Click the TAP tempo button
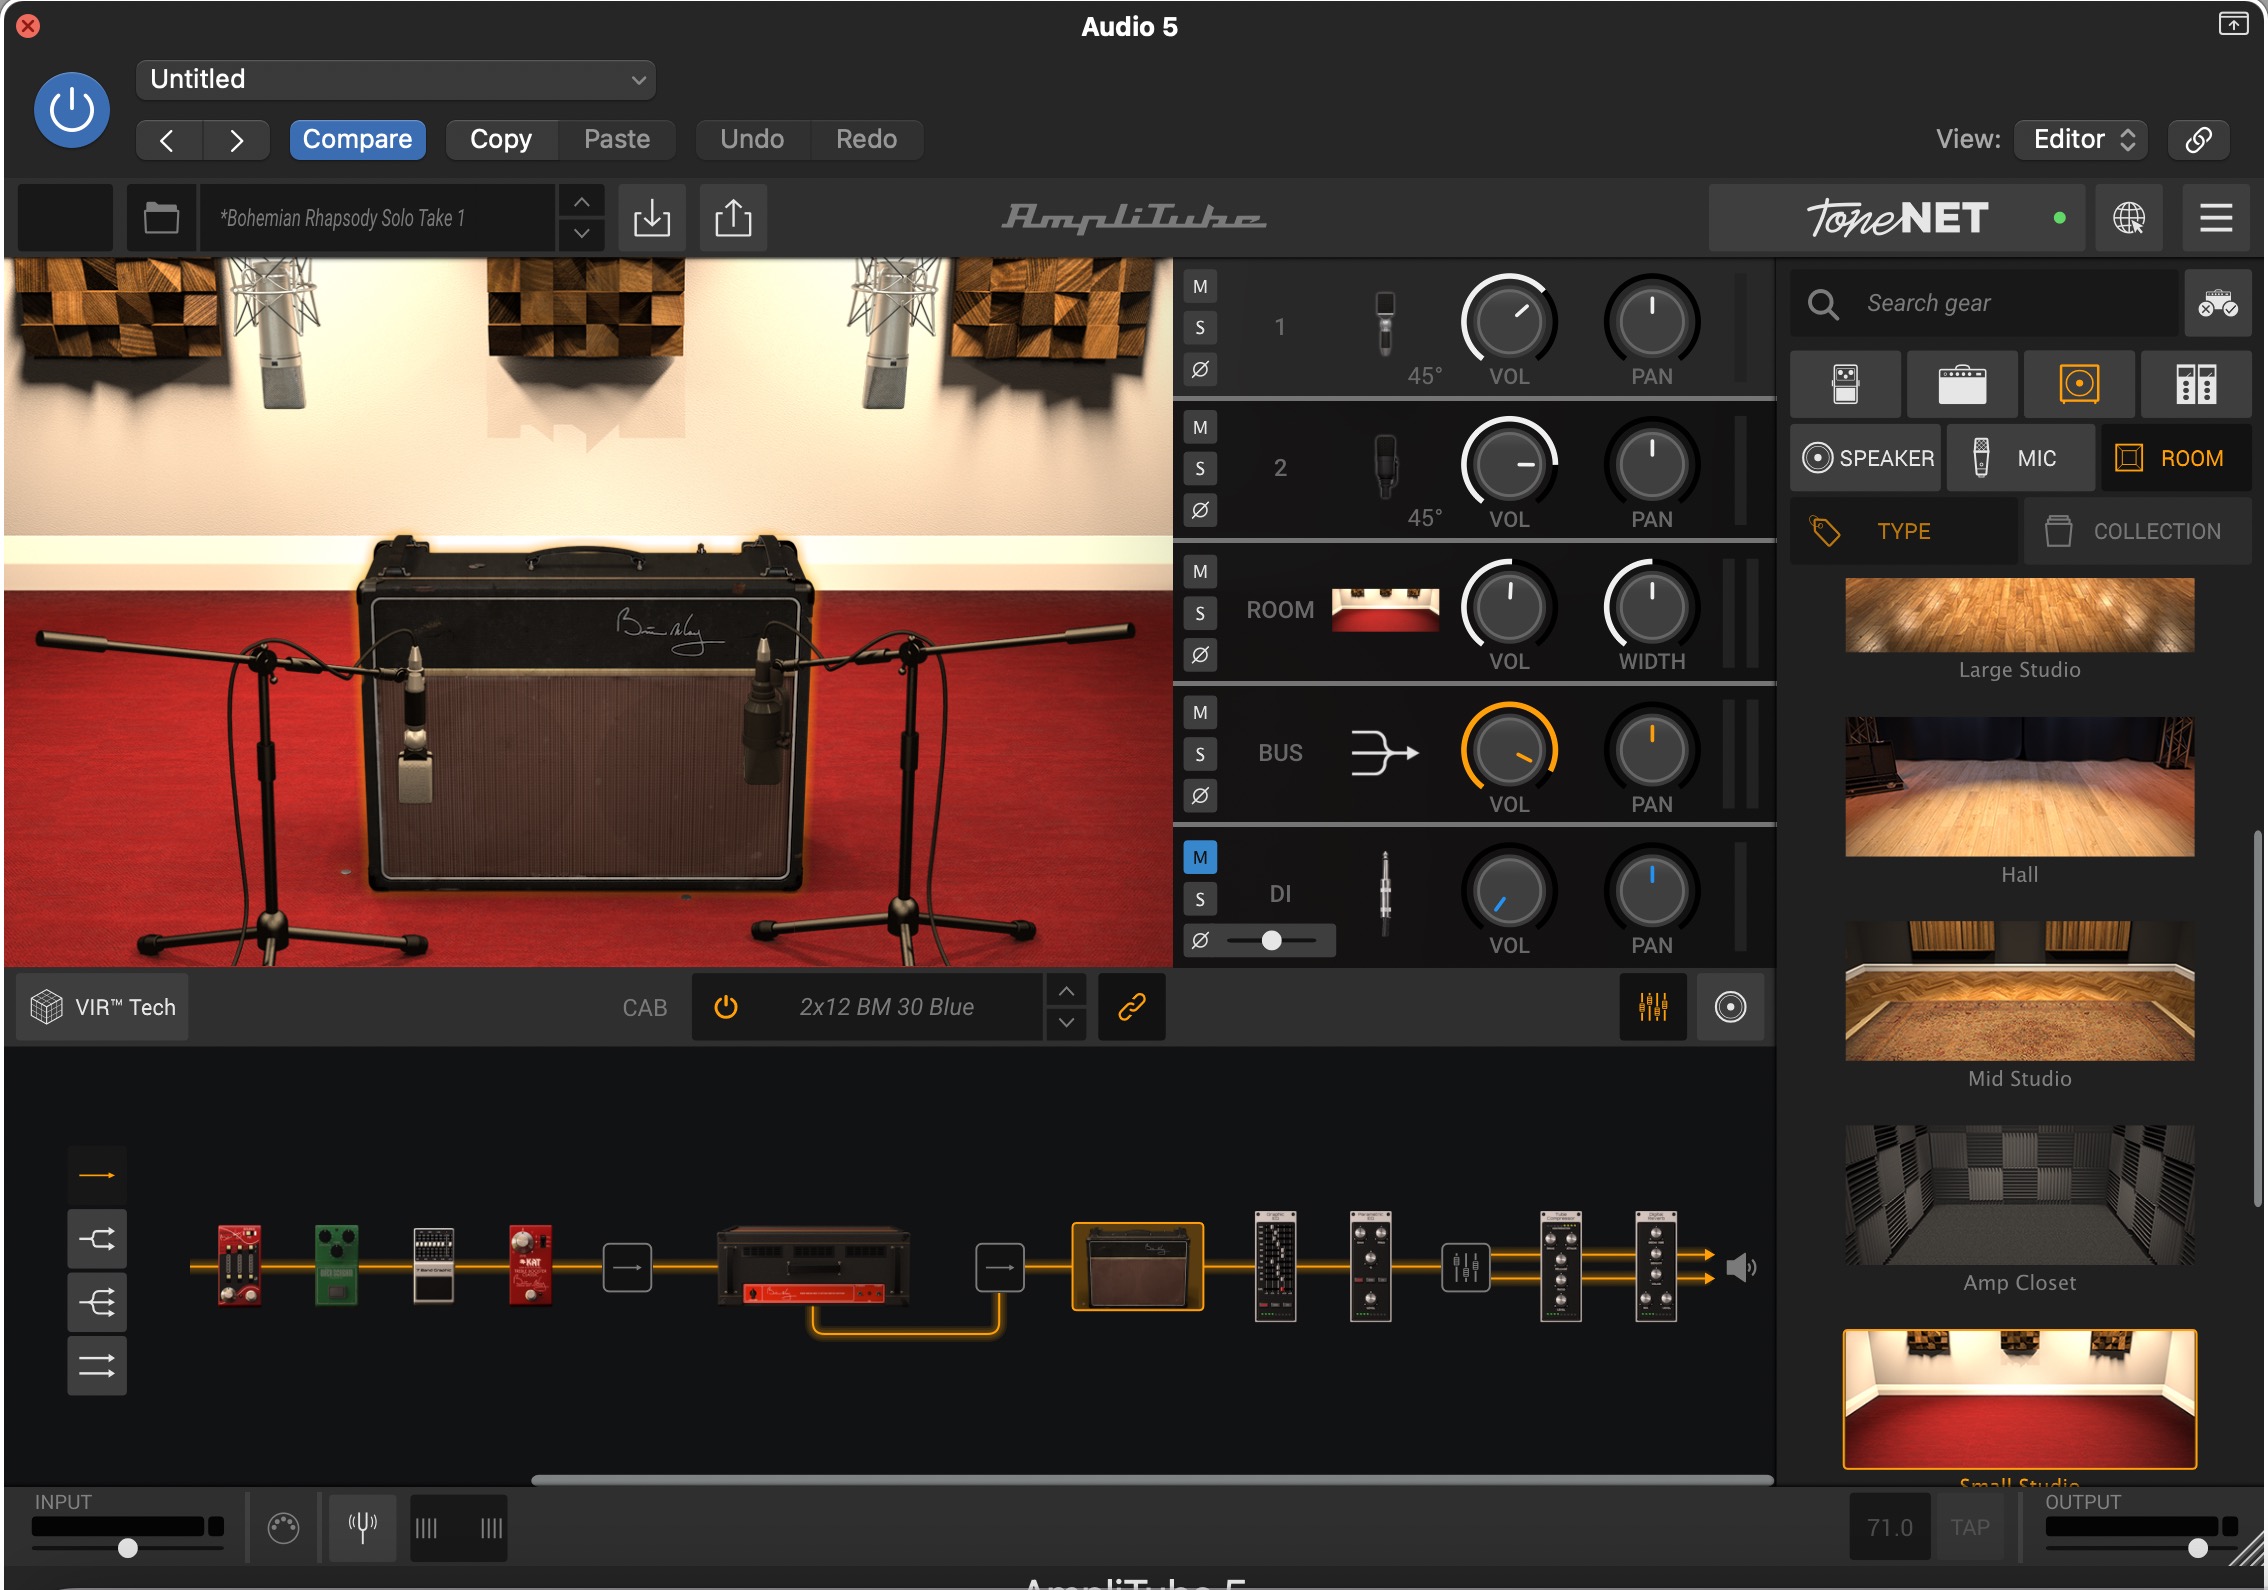 [1969, 1527]
